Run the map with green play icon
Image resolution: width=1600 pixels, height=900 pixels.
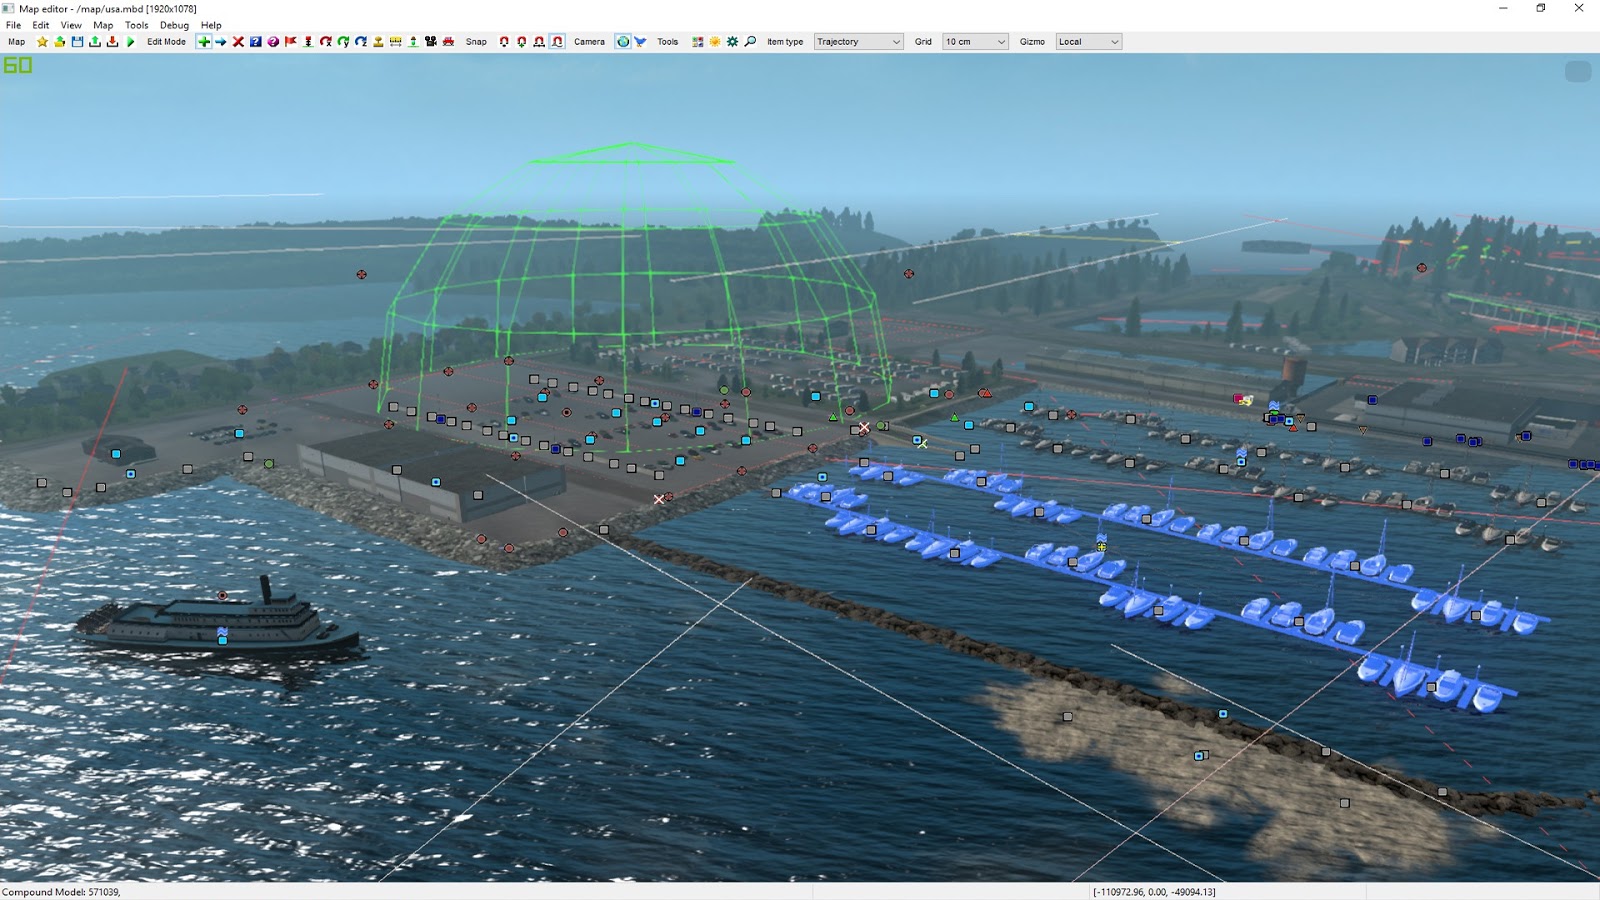pos(130,42)
